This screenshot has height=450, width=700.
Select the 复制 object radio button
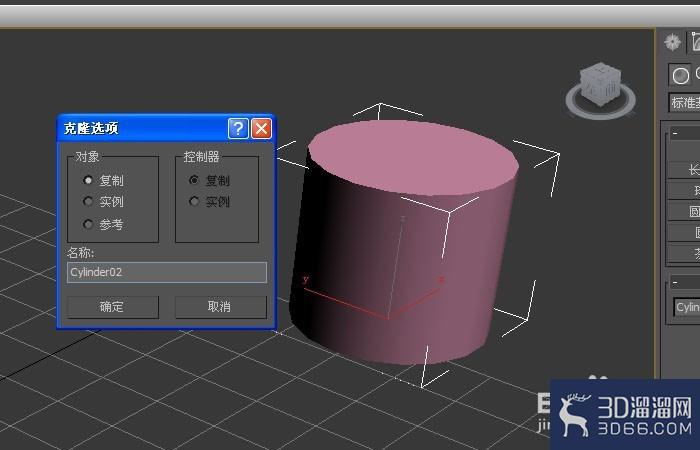coord(88,180)
